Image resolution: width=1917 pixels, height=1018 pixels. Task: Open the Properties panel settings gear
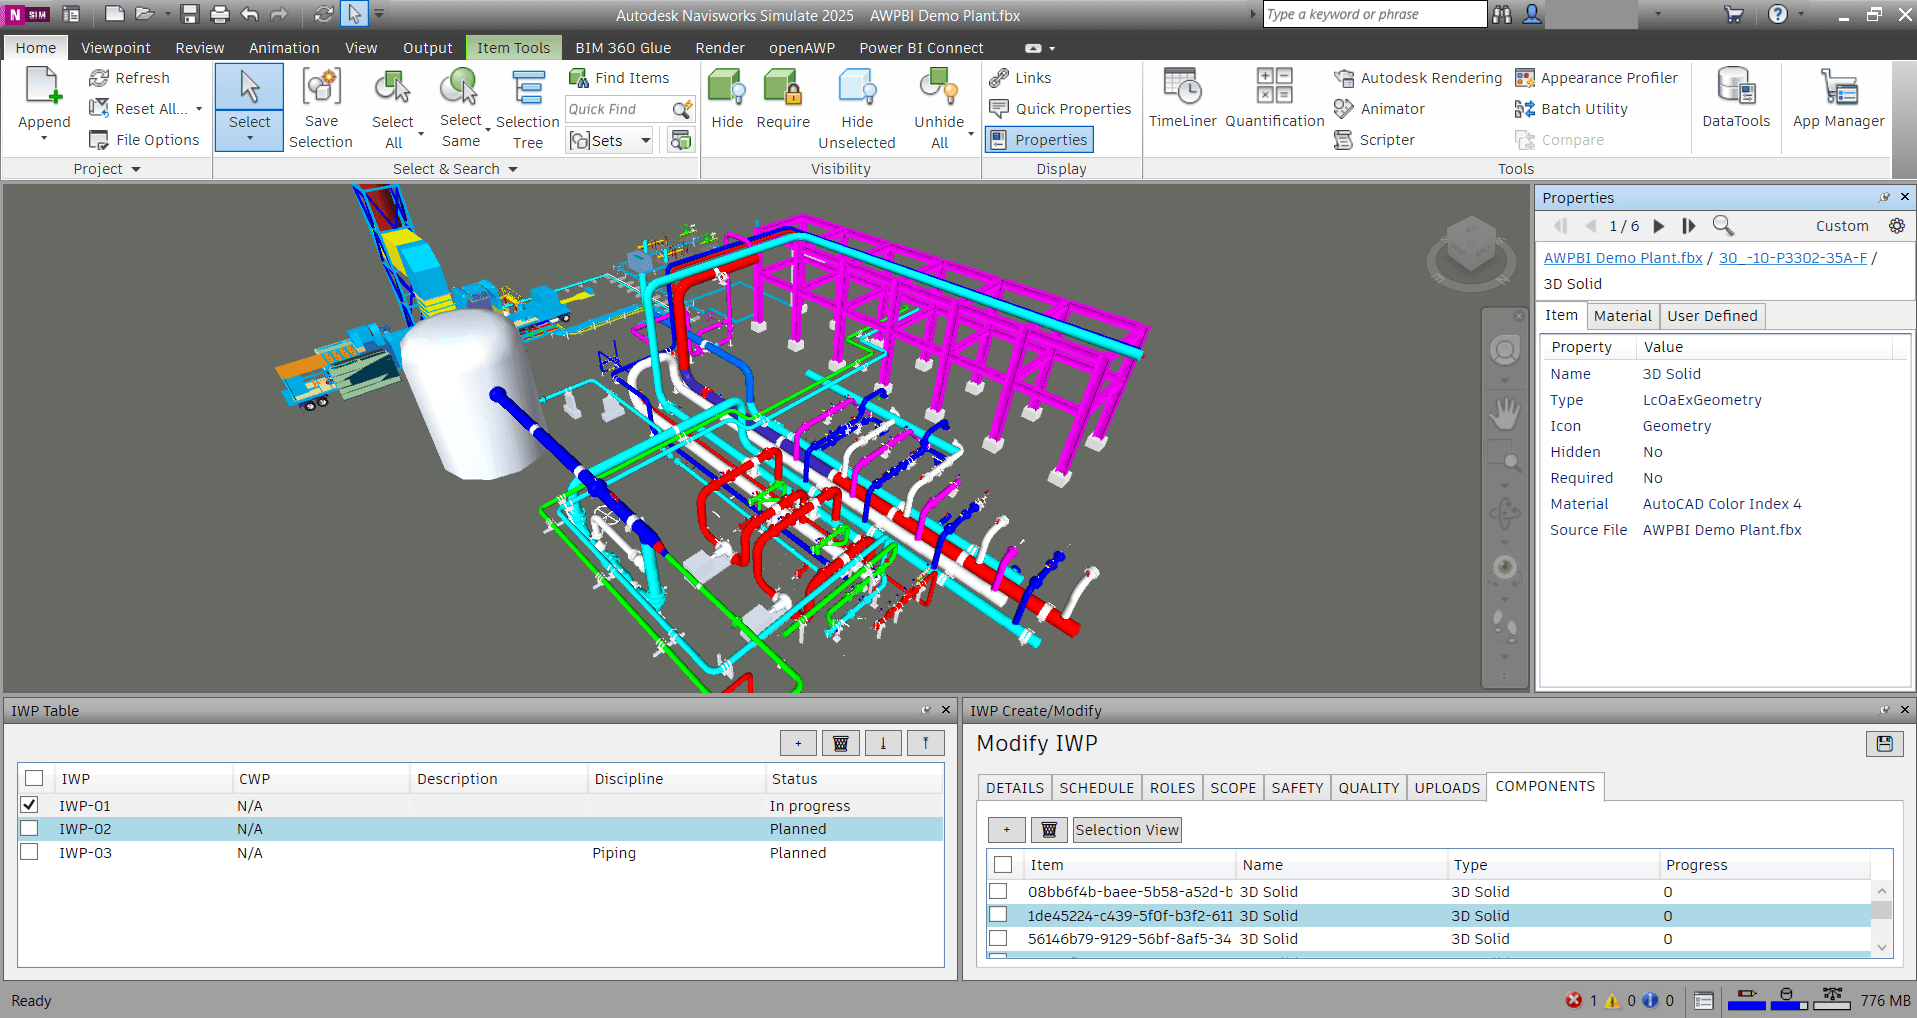(x=1896, y=226)
